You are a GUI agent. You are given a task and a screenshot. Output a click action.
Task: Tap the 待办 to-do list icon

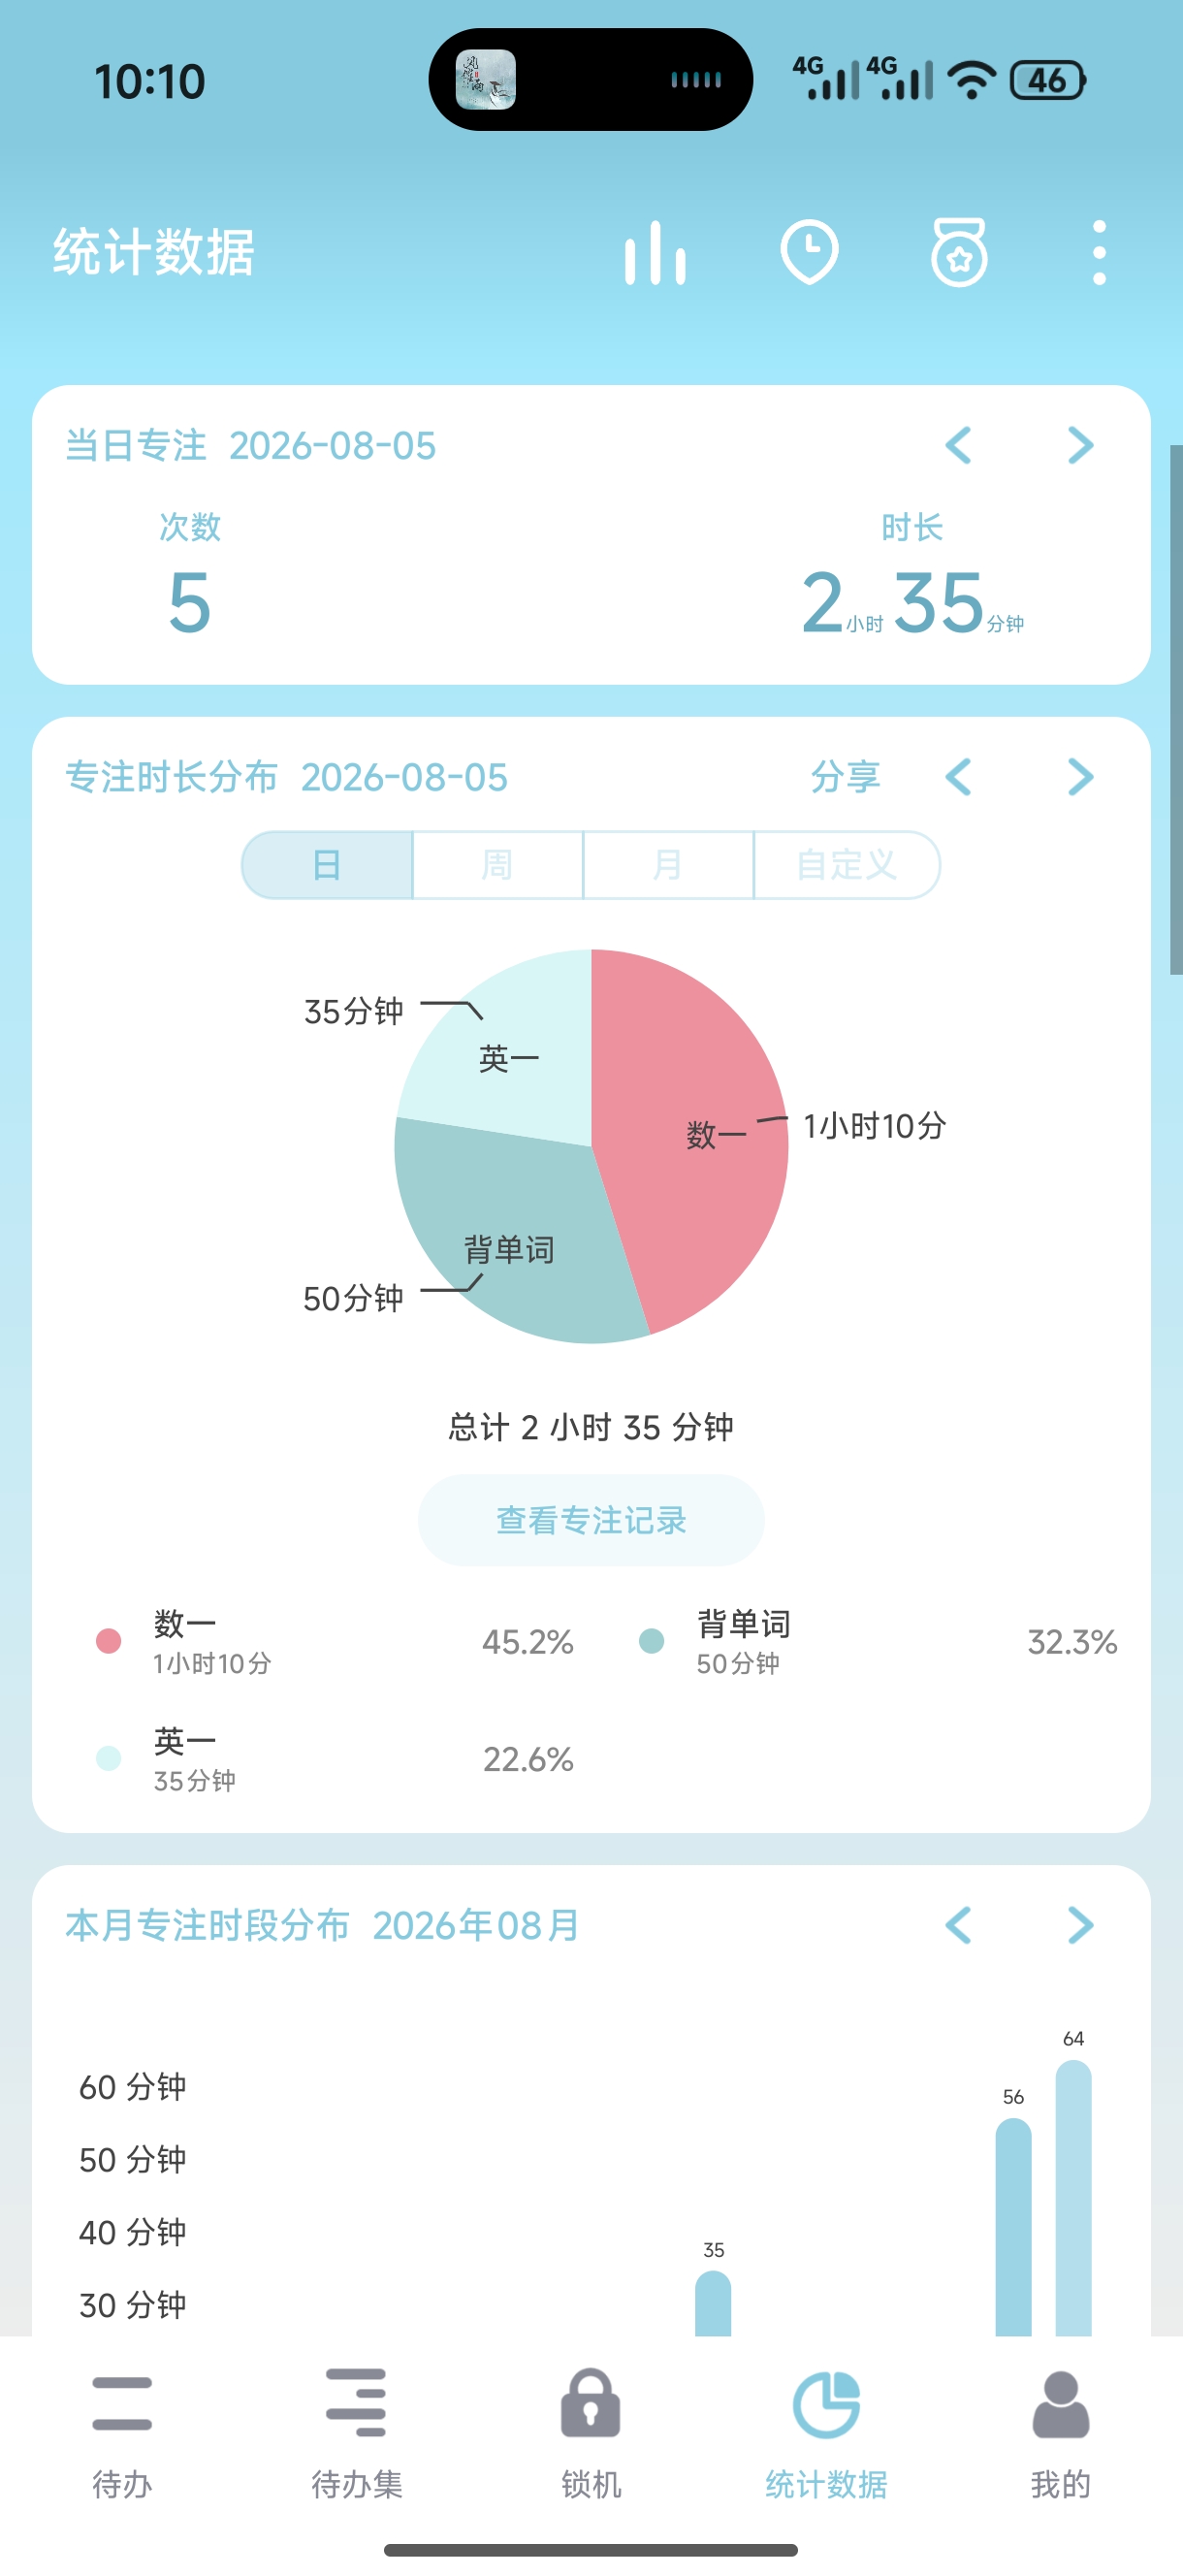[x=122, y=2404]
